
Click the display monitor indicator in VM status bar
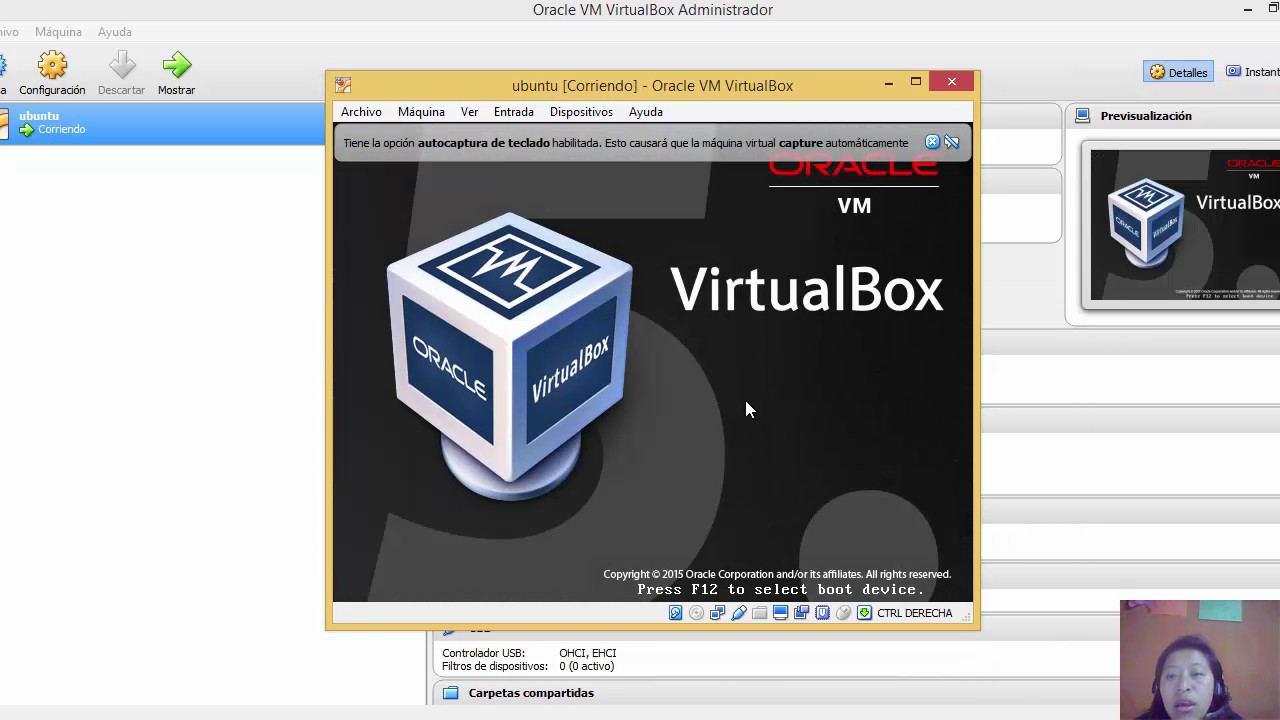tap(780, 613)
